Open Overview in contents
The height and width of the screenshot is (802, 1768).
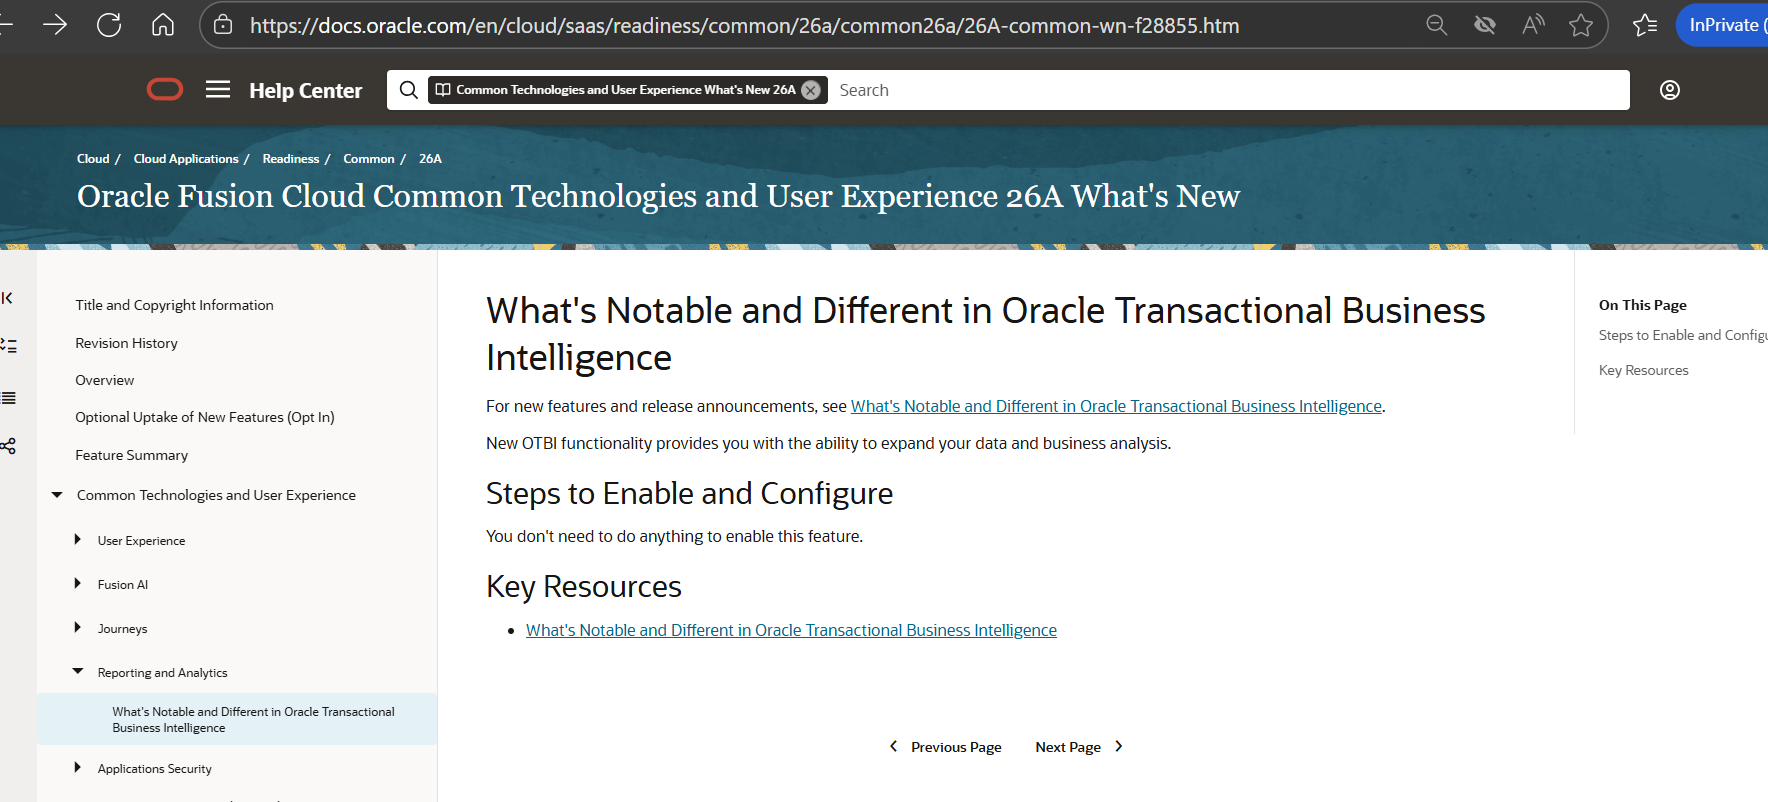[x=104, y=380]
